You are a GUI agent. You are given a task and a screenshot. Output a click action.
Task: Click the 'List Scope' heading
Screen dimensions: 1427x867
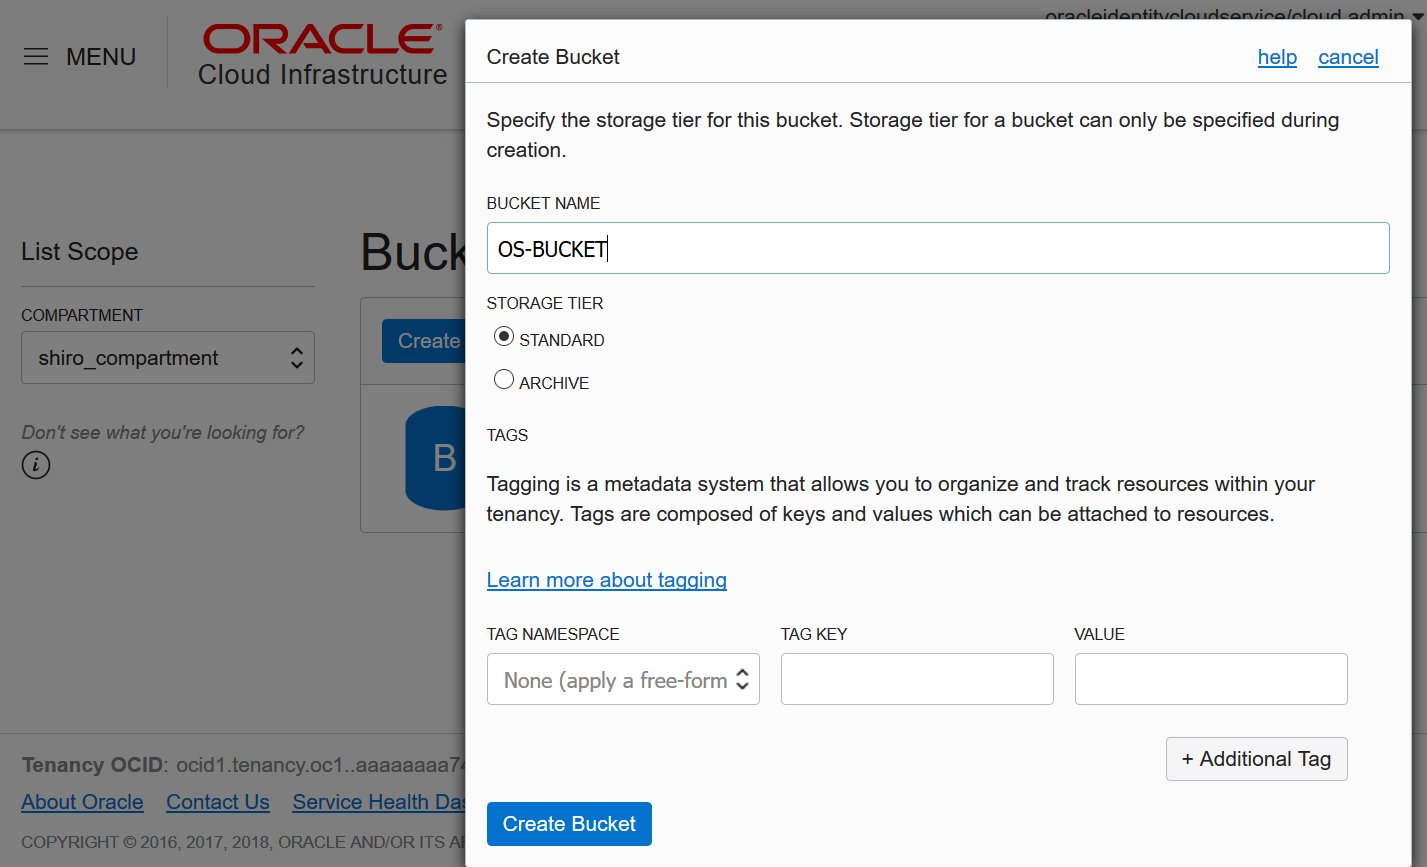[80, 252]
